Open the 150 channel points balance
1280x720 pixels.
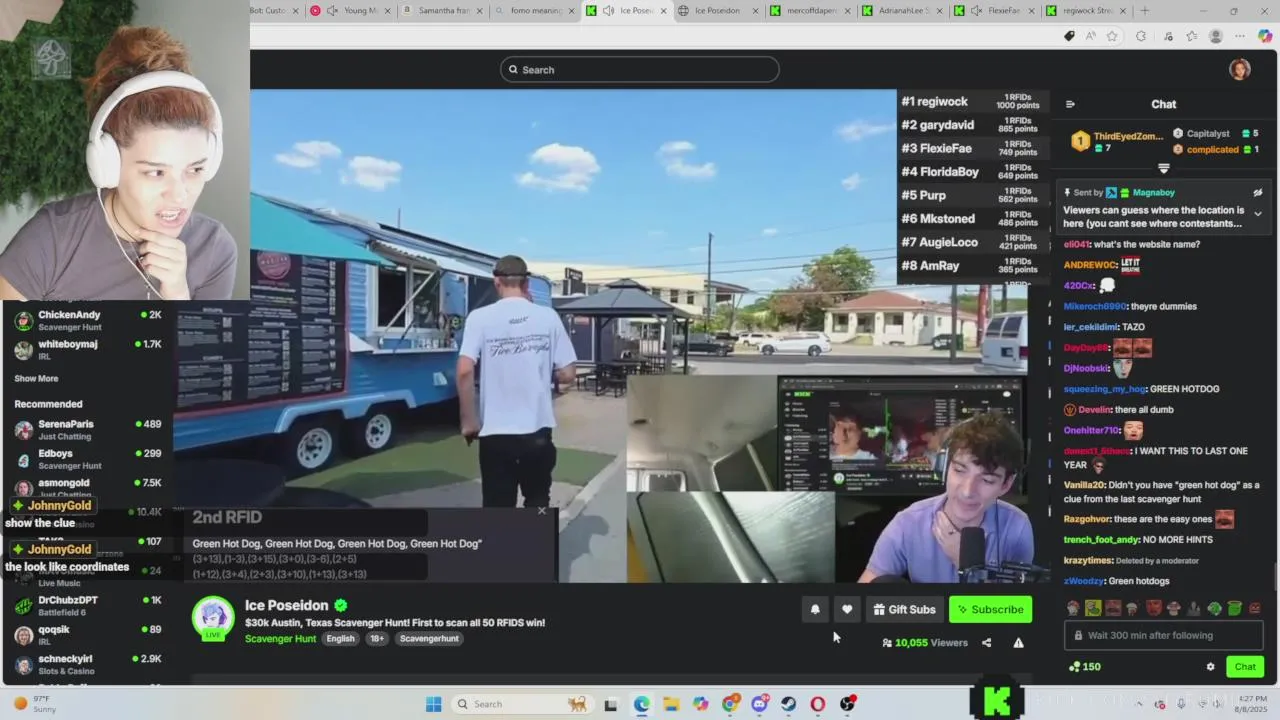pyautogui.click(x=1085, y=667)
